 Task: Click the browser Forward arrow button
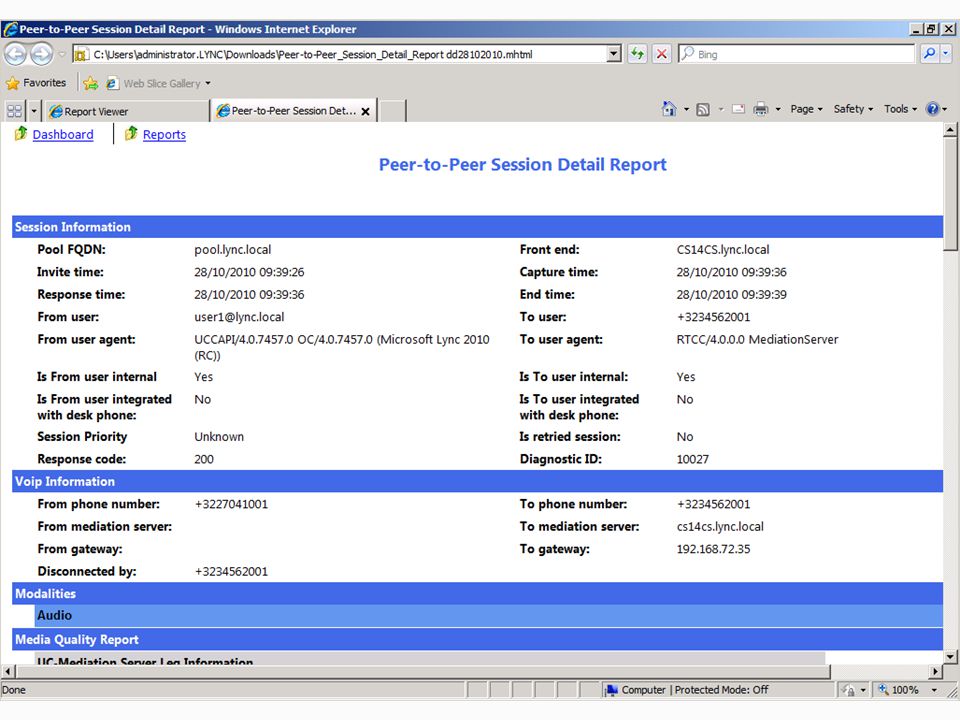click(42, 54)
